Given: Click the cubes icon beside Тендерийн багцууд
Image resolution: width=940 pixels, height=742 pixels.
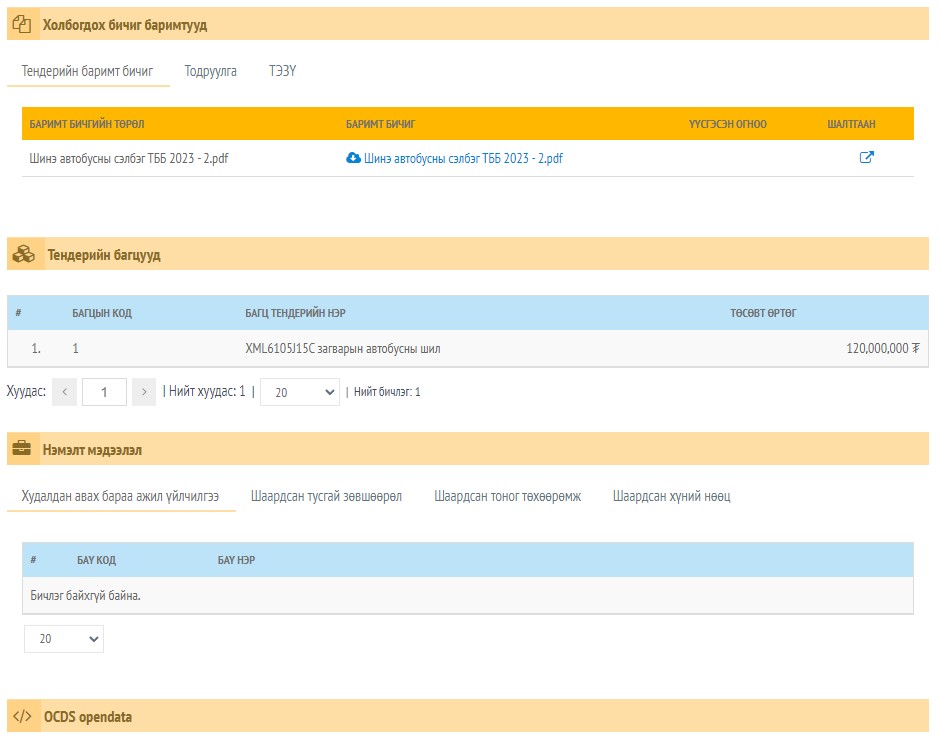Looking at the screenshot, I should tap(24, 254).
